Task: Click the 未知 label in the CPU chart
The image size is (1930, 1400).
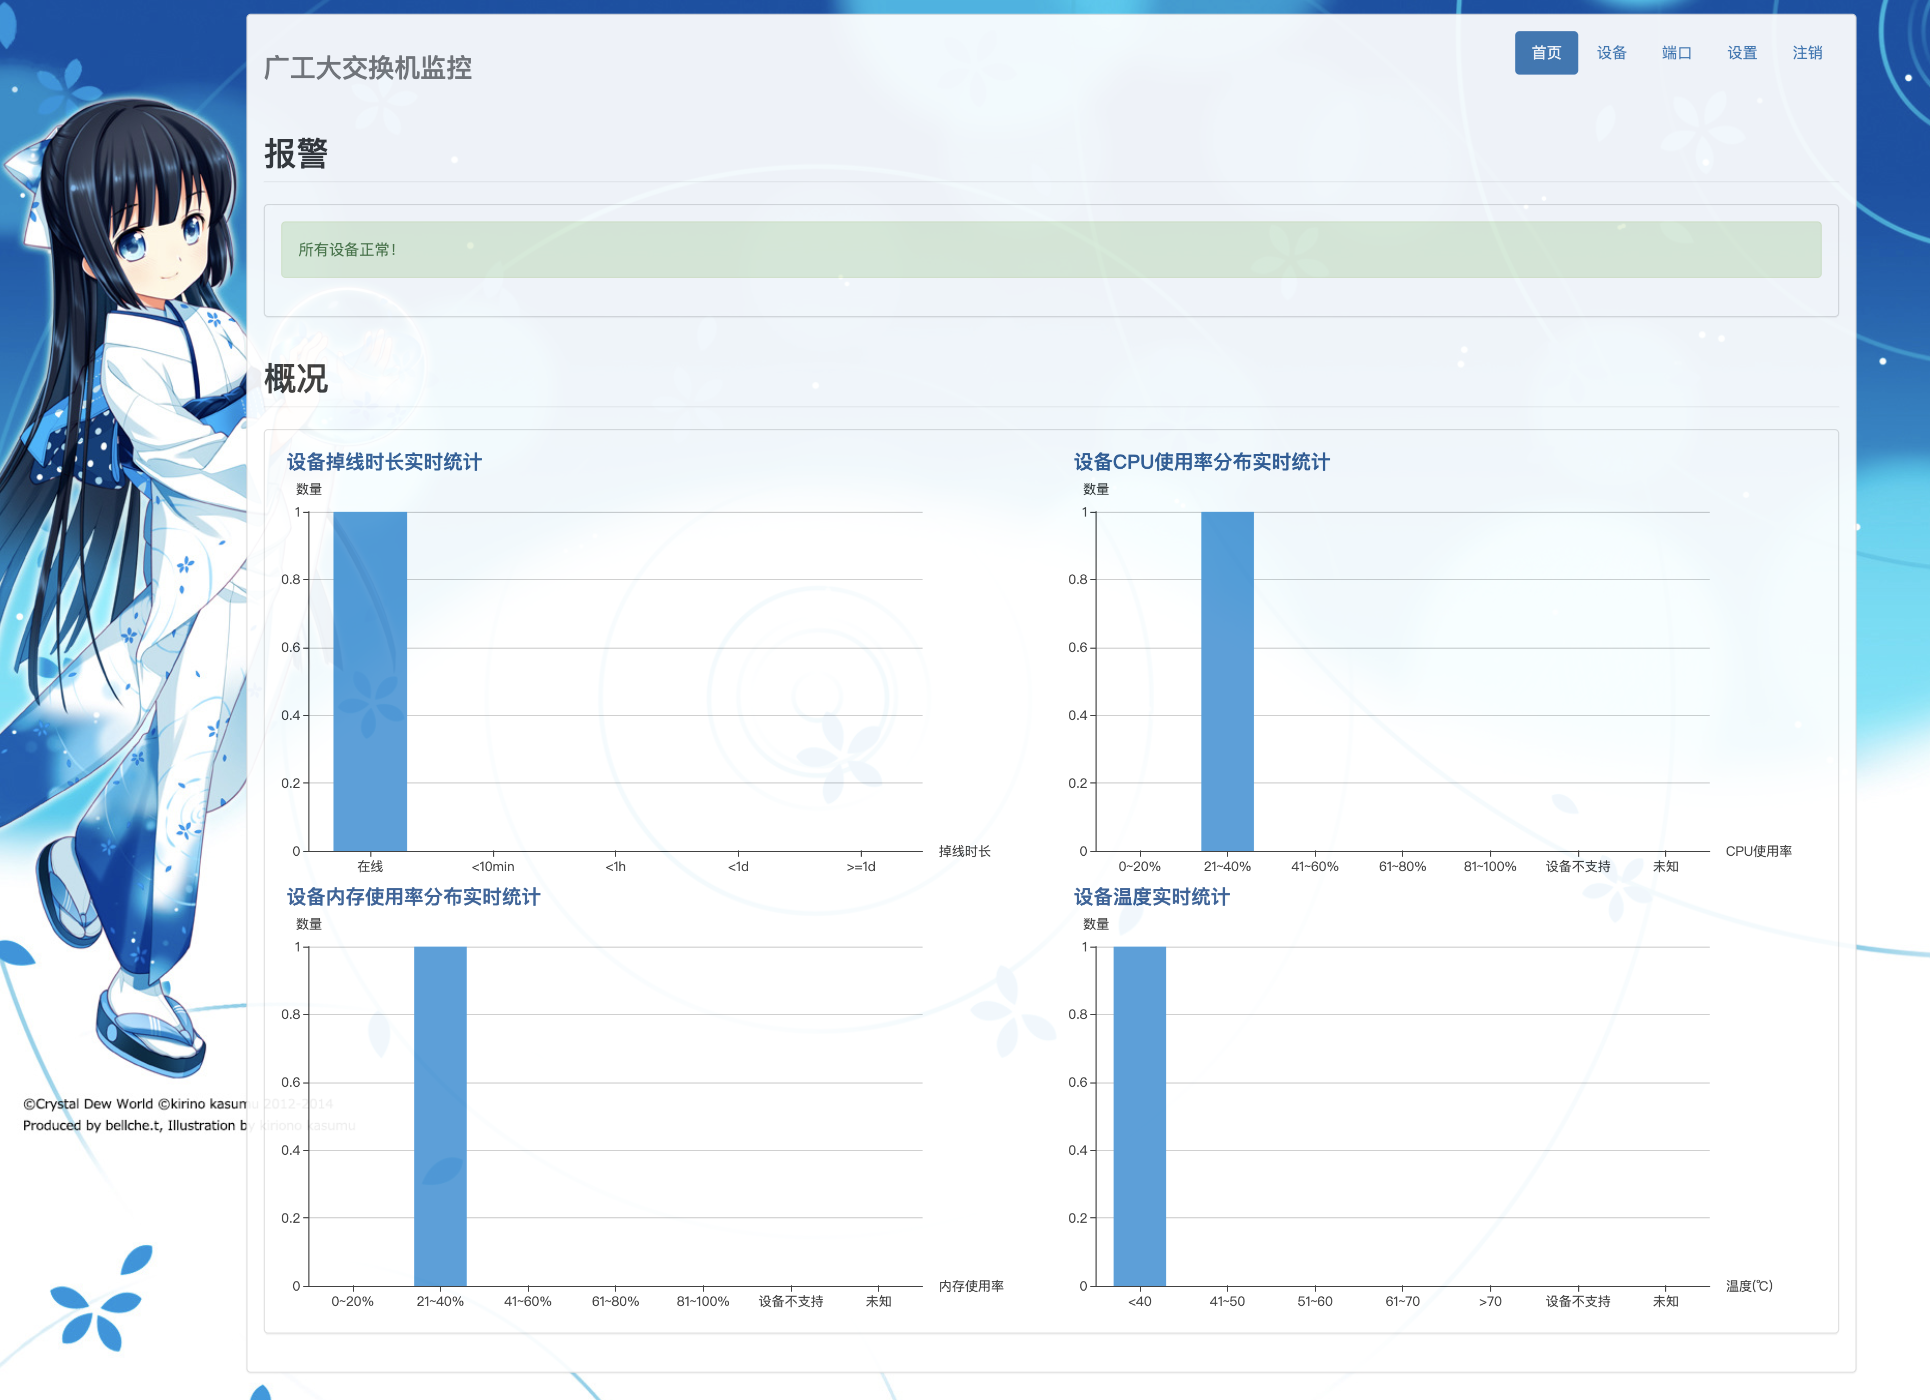Action: pyautogui.click(x=1666, y=867)
